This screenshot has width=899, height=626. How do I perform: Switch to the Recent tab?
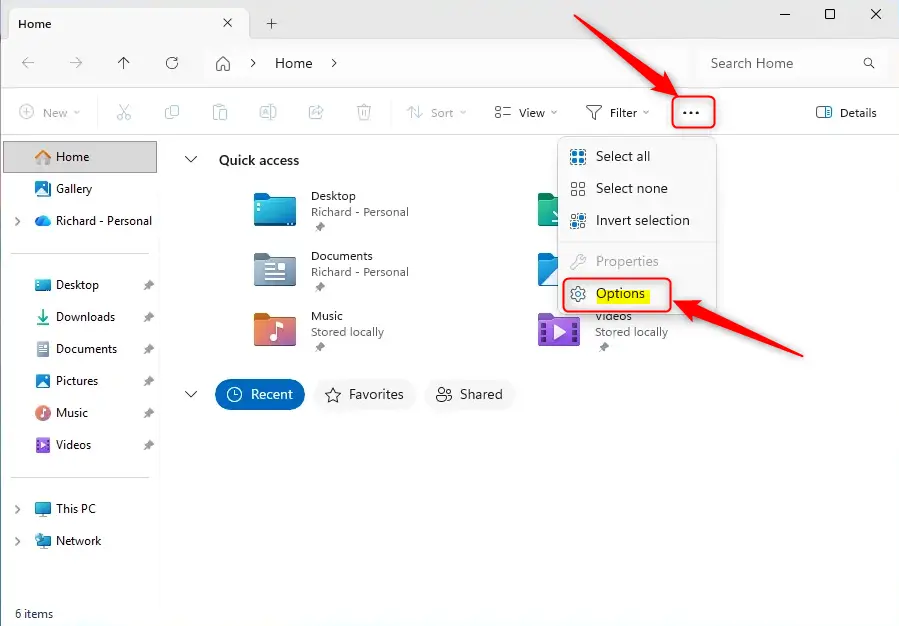[260, 394]
